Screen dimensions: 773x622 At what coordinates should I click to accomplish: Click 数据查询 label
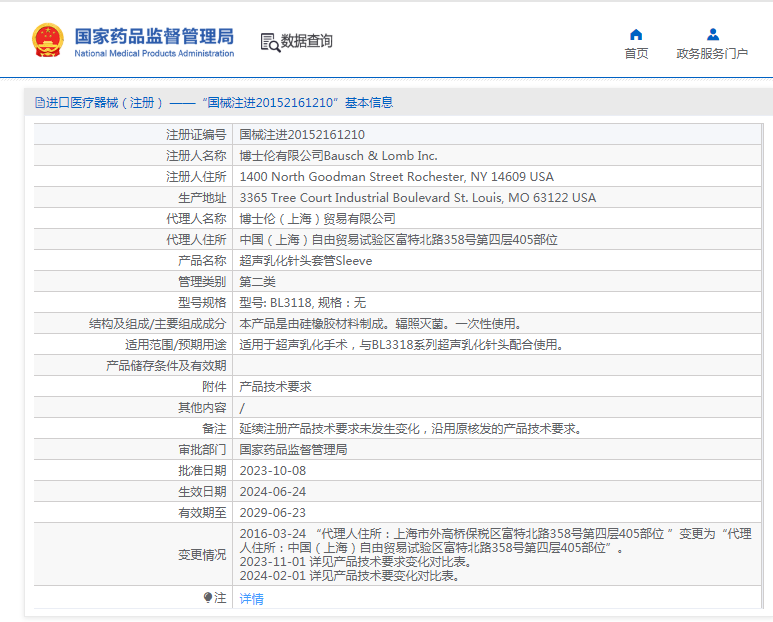tap(307, 41)
